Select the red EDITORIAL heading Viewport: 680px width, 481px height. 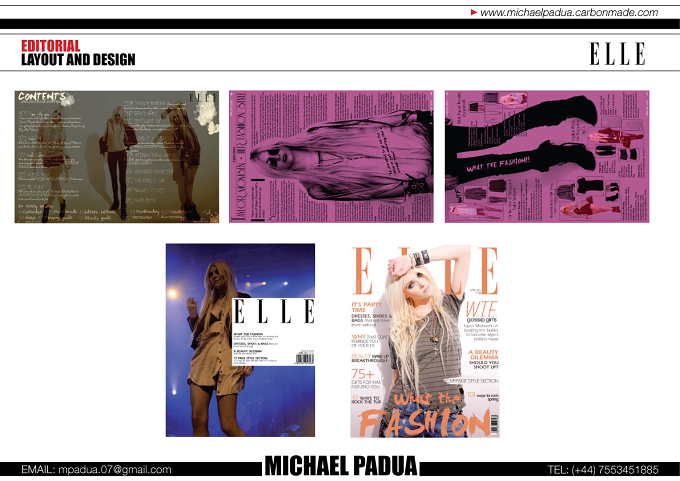(50, 46)
